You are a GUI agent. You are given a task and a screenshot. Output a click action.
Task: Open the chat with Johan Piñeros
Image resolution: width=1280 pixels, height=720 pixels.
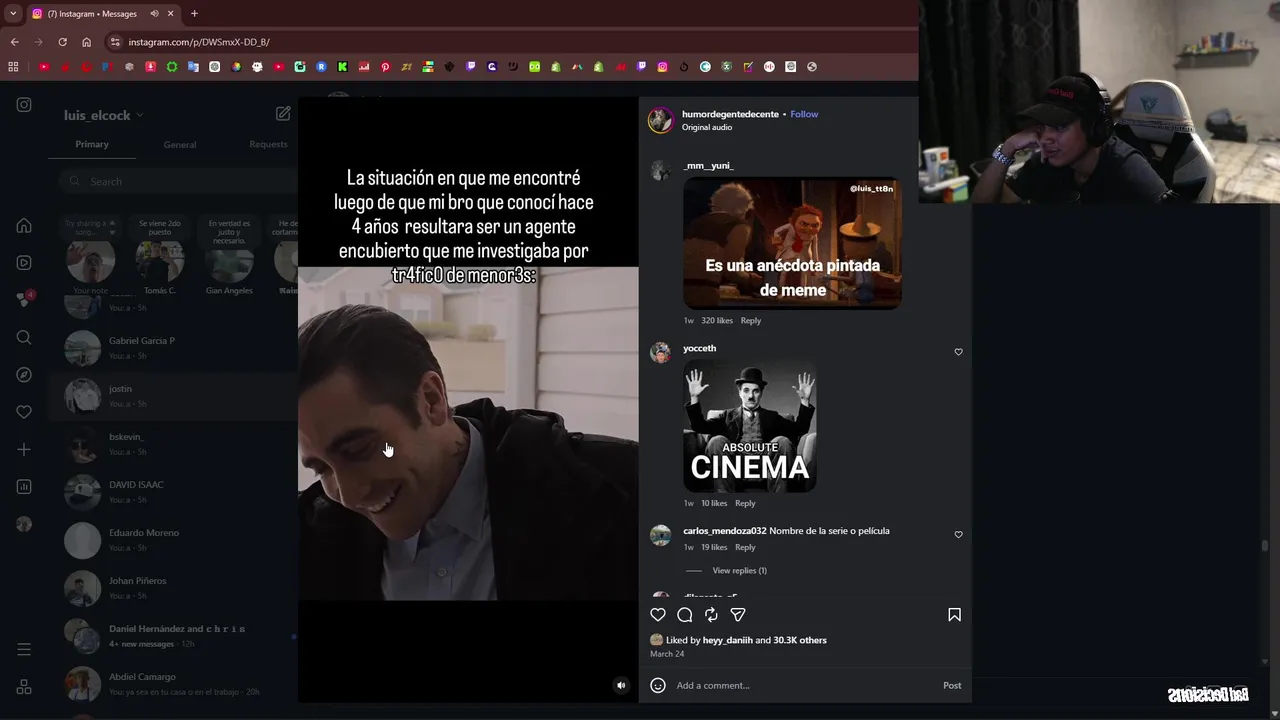172,588
